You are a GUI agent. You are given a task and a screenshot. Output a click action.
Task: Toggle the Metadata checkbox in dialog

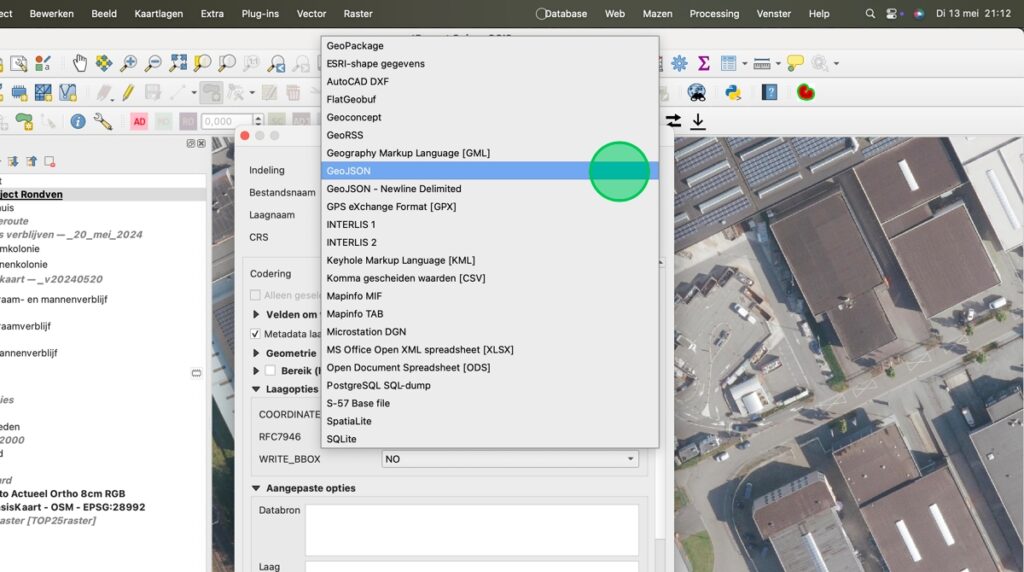click(256, 334)
